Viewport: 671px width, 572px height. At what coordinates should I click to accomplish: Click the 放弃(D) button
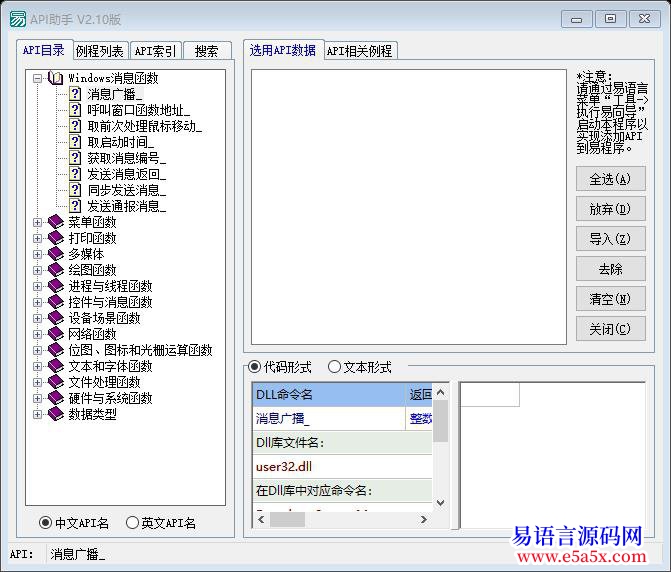tap(611, 209)
